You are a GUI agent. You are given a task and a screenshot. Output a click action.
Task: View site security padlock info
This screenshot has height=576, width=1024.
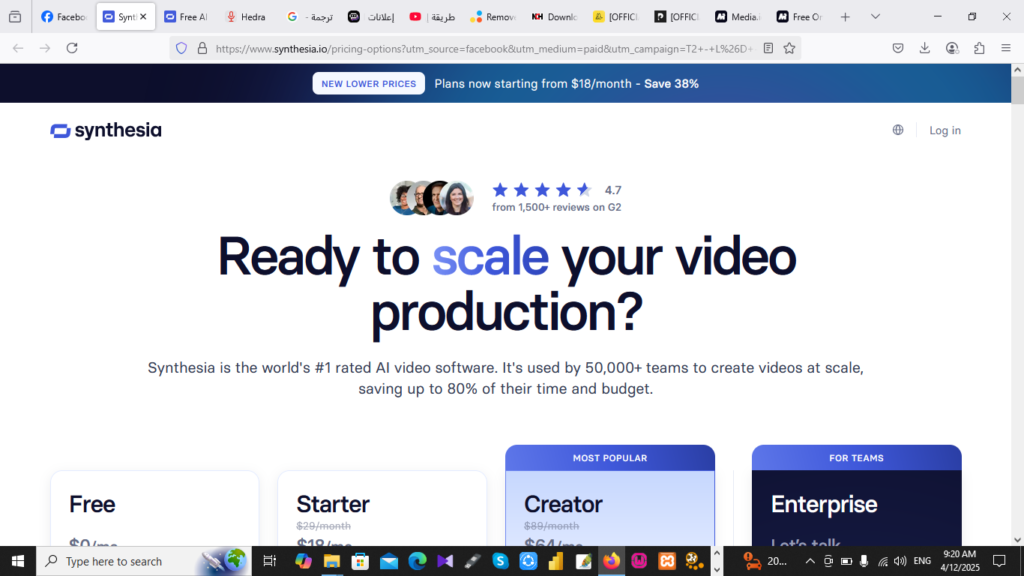coord(202,48)
